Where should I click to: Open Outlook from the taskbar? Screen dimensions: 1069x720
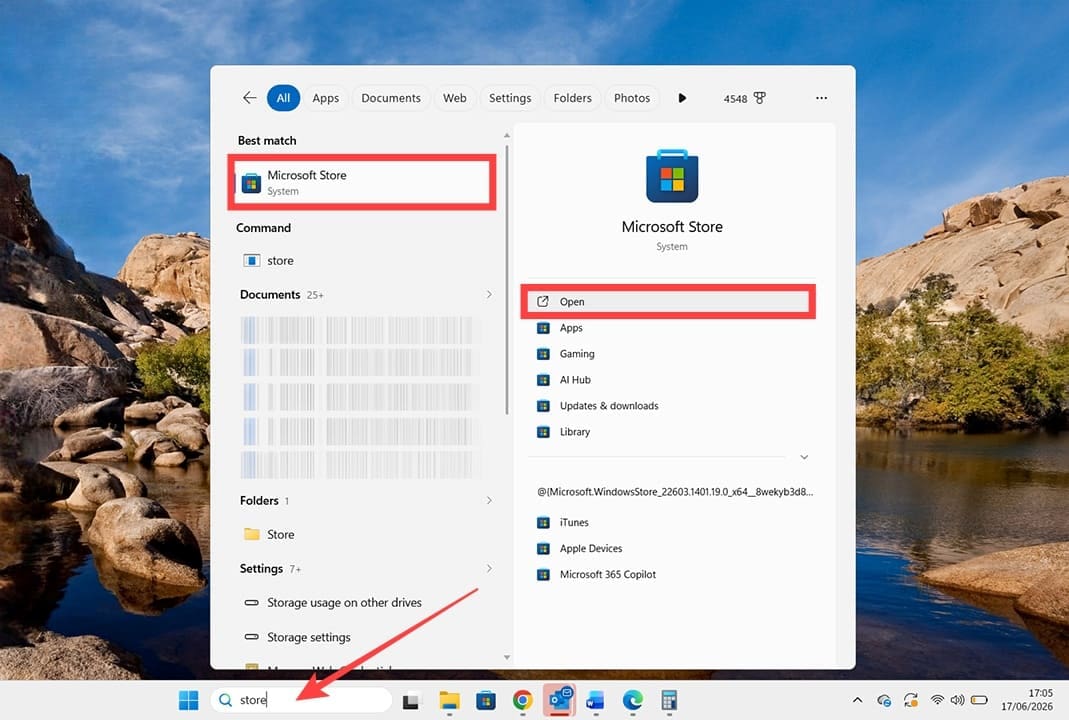point(560,700)
